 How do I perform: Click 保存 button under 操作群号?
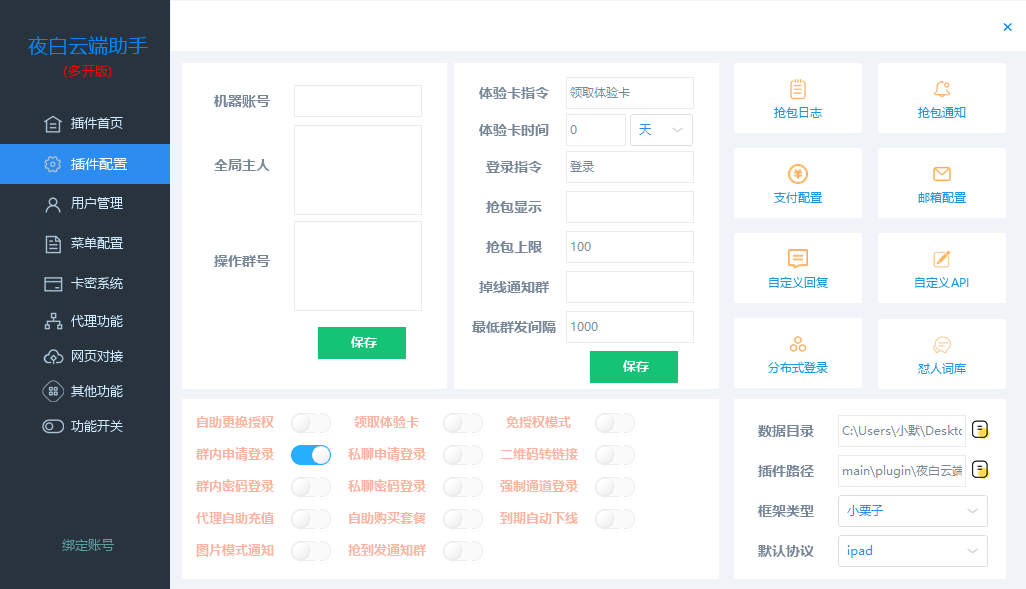coord(362,343)
